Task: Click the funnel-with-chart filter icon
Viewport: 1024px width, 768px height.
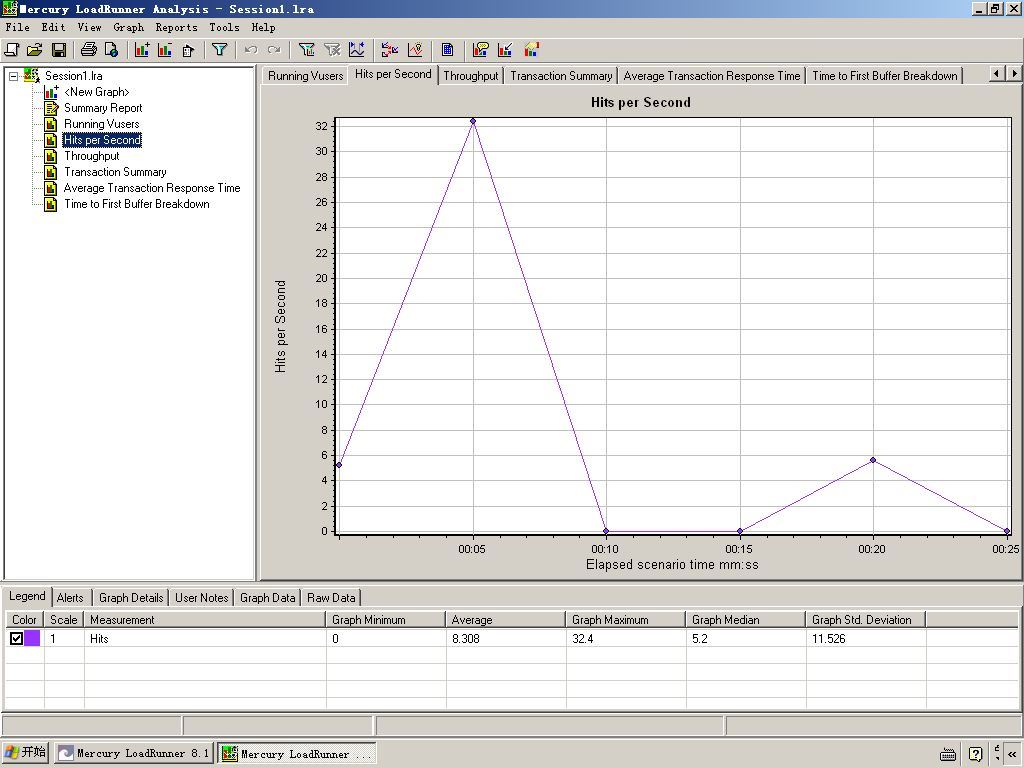Action: pyautogui.click(x=306, y=50)
